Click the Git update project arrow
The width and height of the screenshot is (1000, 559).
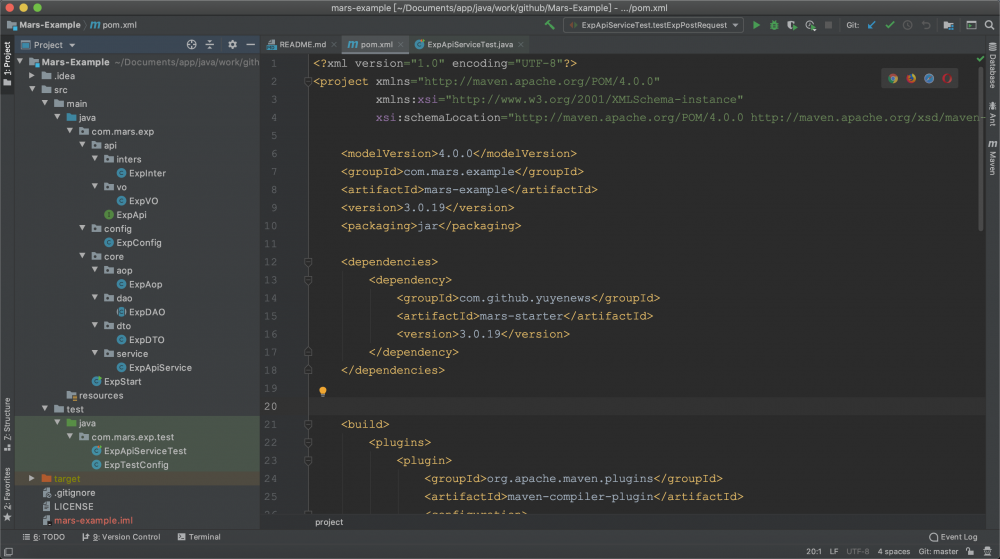872,25
